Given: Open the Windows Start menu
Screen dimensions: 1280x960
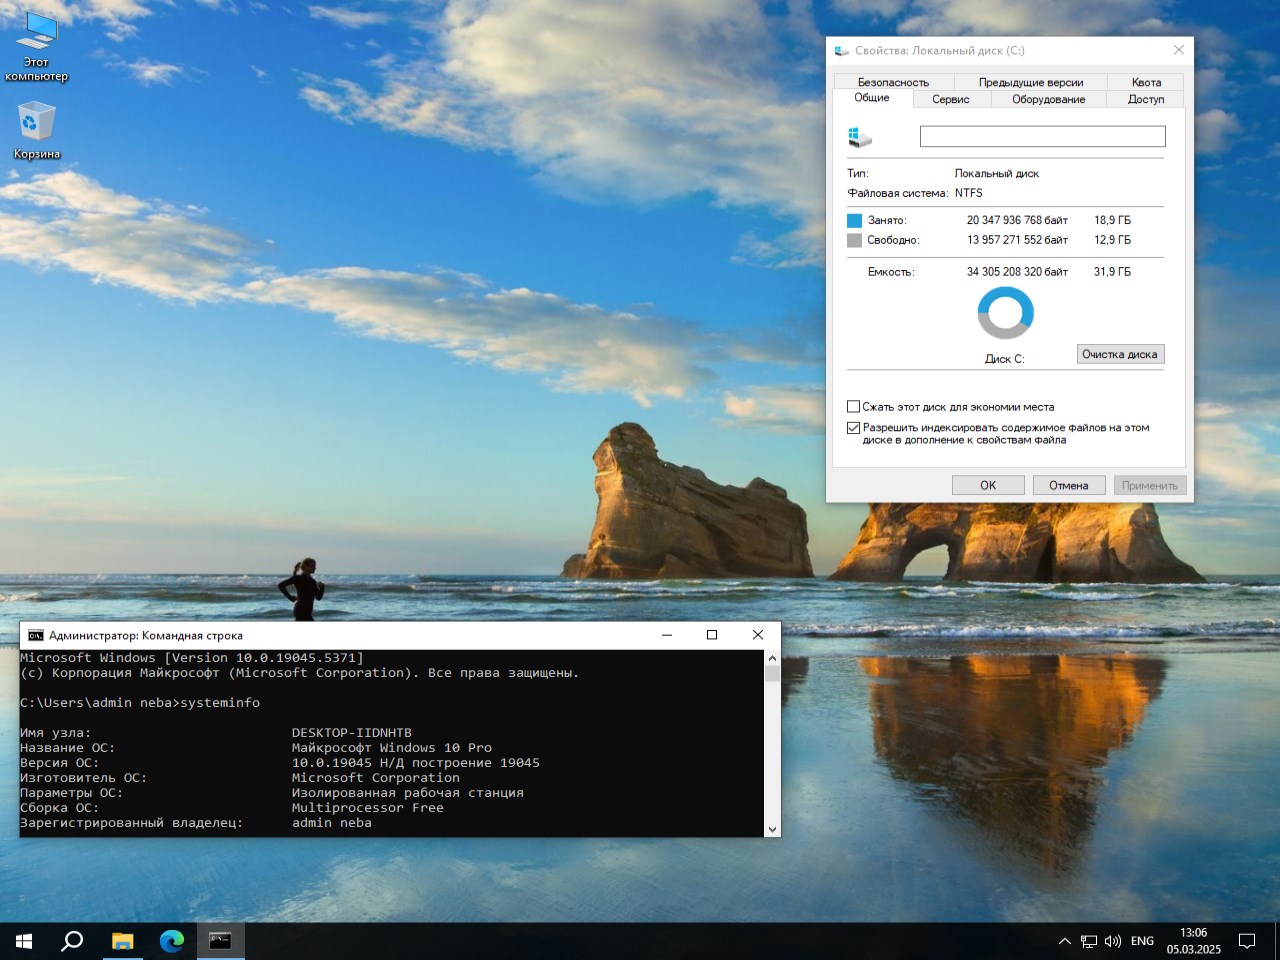Looking at the screenshot, I should (24, 941).
